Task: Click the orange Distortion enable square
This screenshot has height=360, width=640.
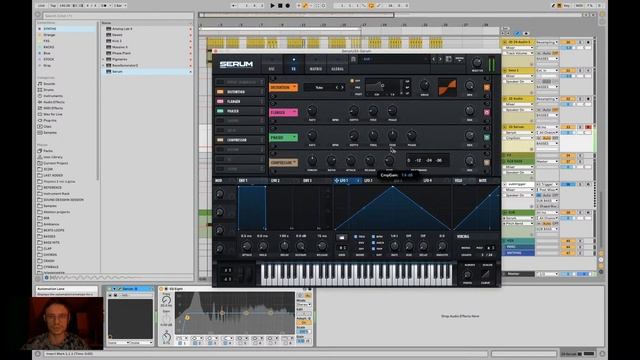Action: coord(487,87)
